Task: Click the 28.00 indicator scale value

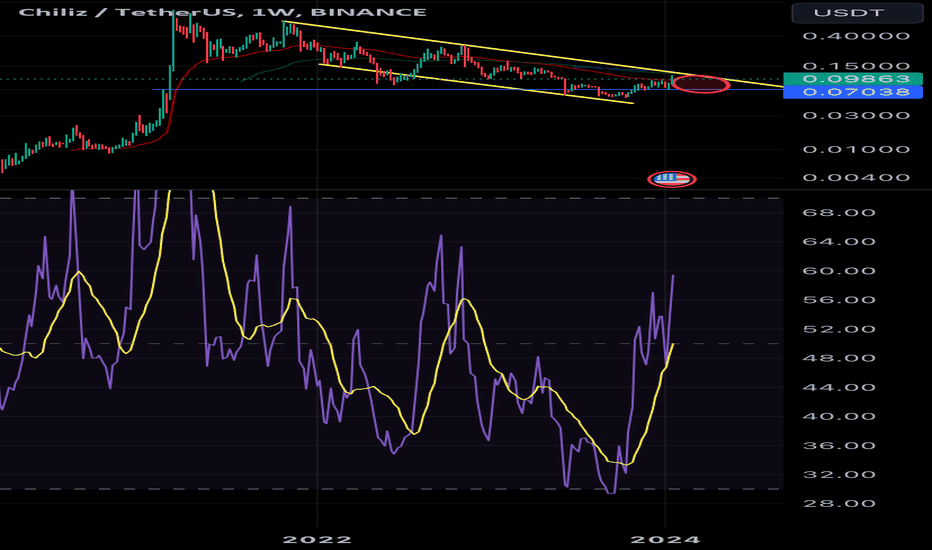Action: coord(839,504)
